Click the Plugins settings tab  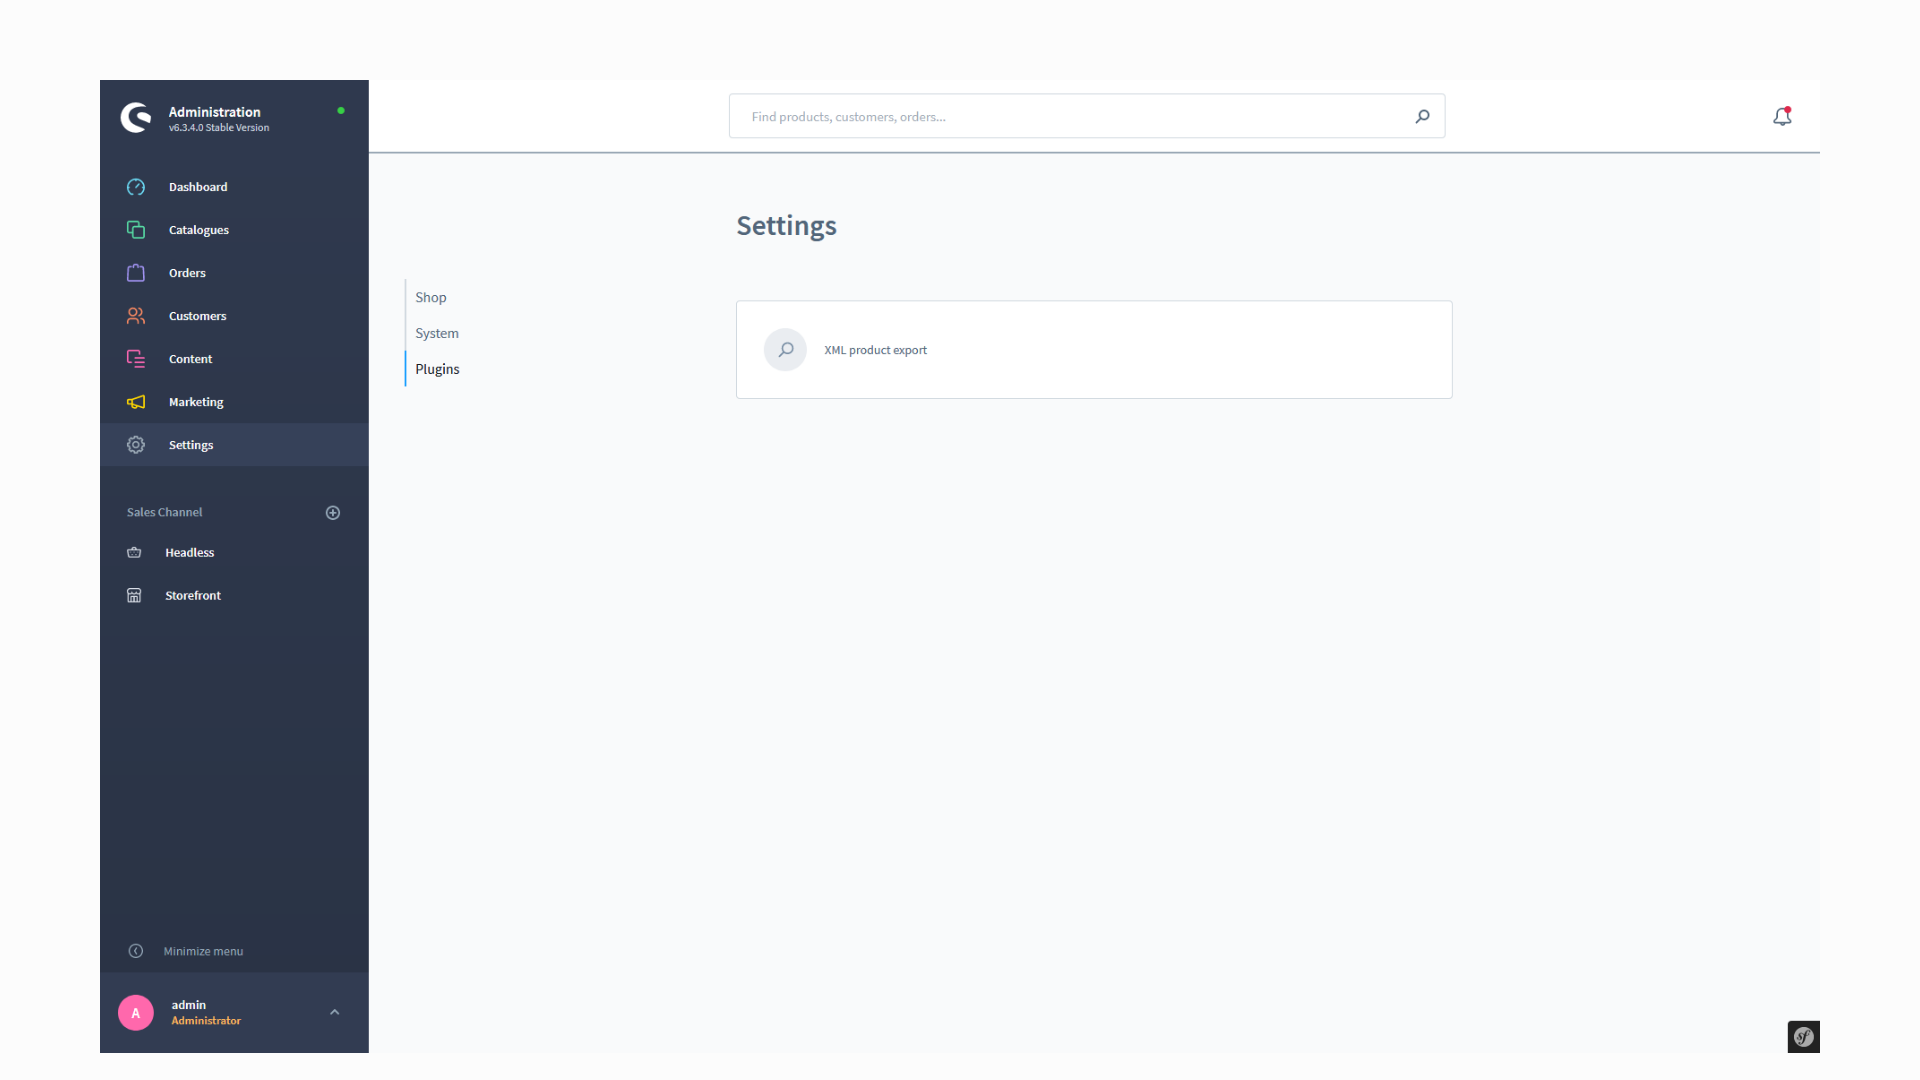436,368
